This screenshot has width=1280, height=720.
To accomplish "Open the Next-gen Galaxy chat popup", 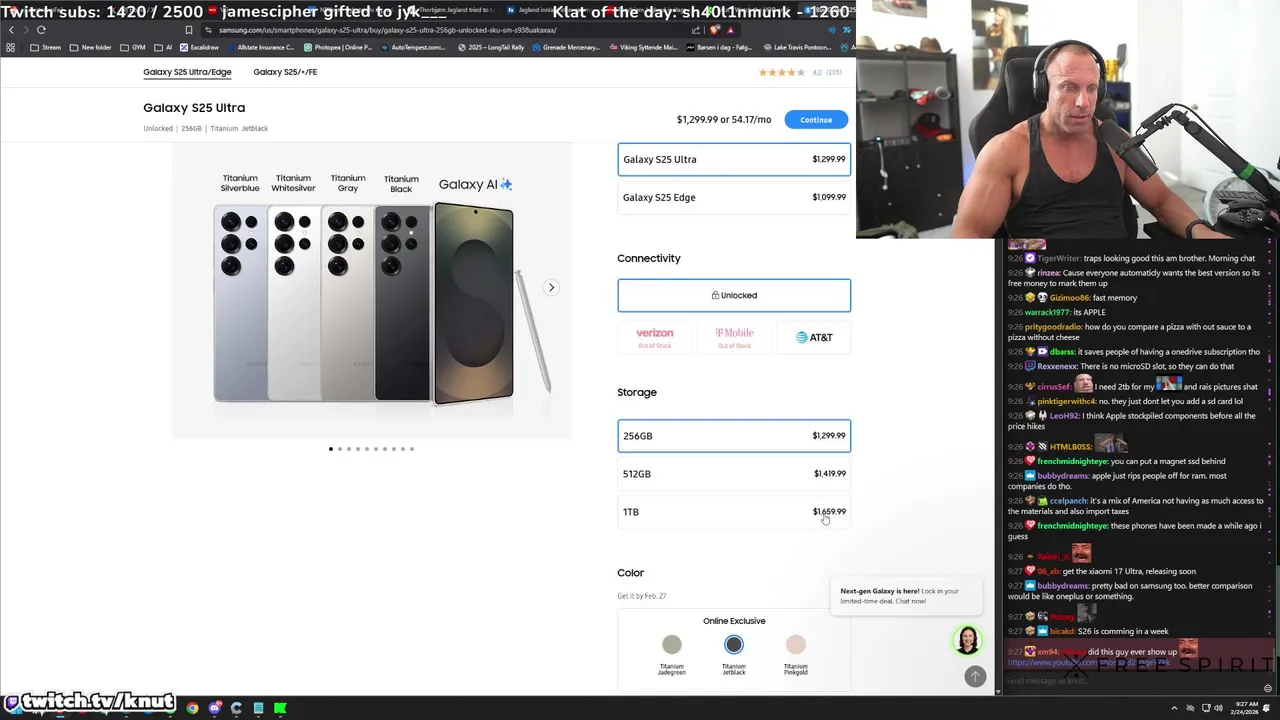I will click(x=907, y=596).
